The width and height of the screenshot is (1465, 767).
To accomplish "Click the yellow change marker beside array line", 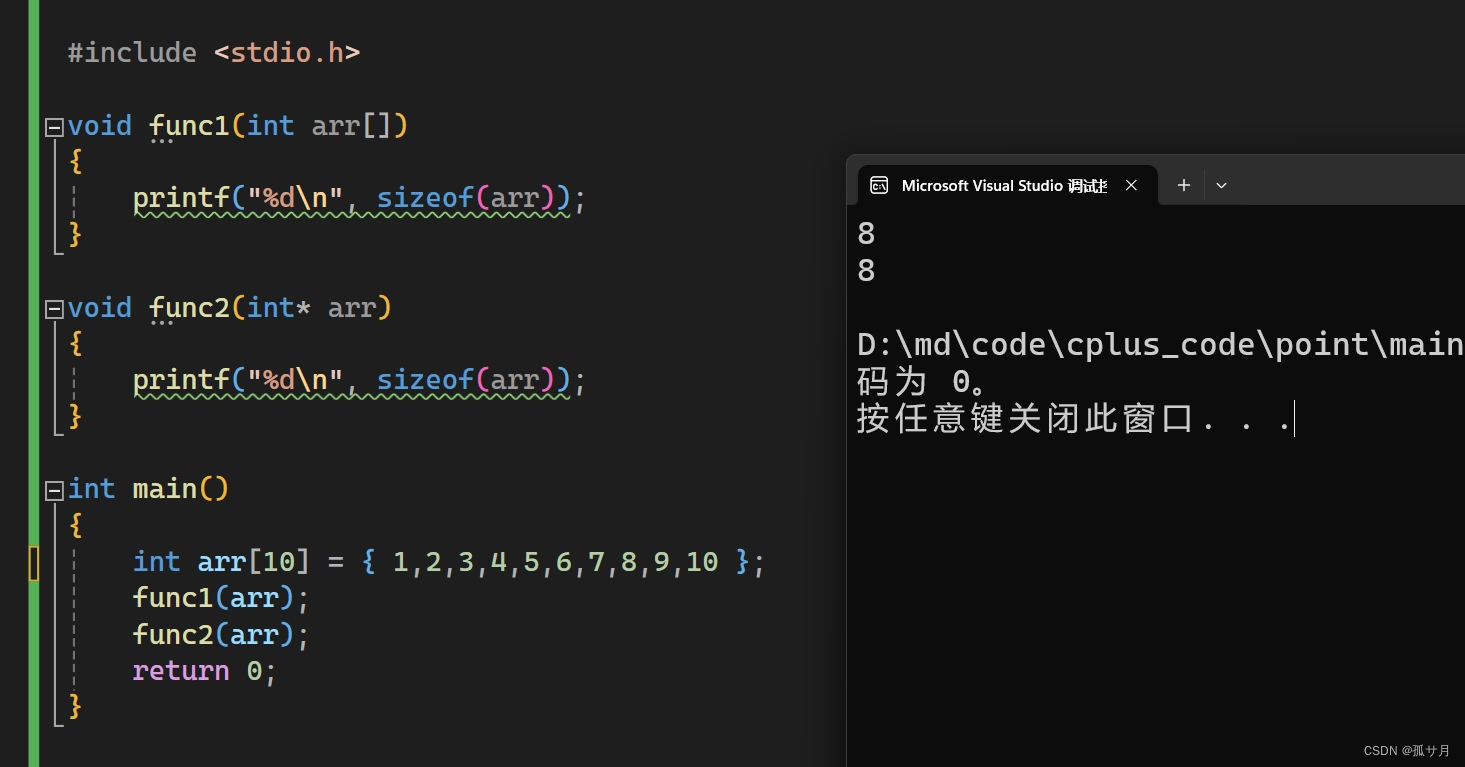I will pyautogui.click(x=34, y=563).
